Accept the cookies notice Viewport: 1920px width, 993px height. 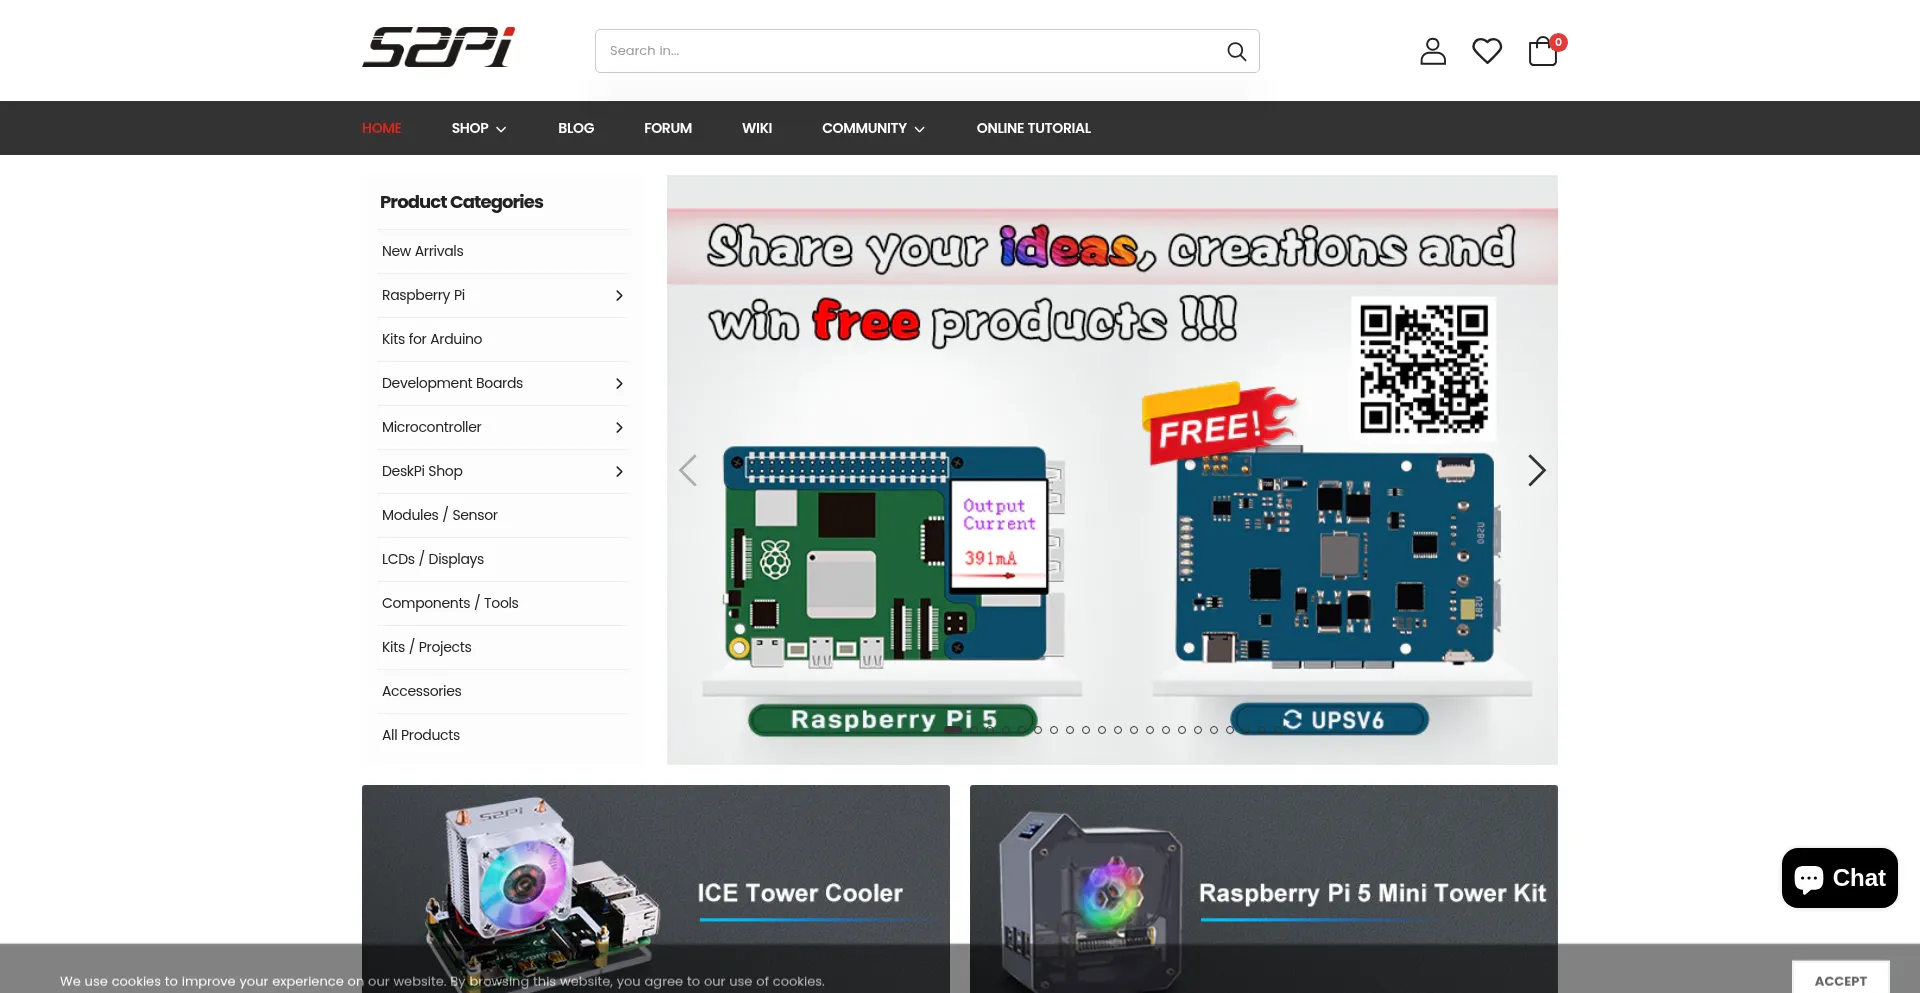point(1840,980)
